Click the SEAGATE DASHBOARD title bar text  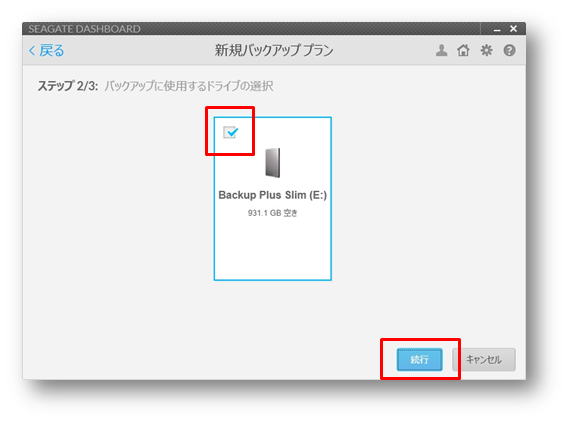pyautogui.click(x=84, y=29)
